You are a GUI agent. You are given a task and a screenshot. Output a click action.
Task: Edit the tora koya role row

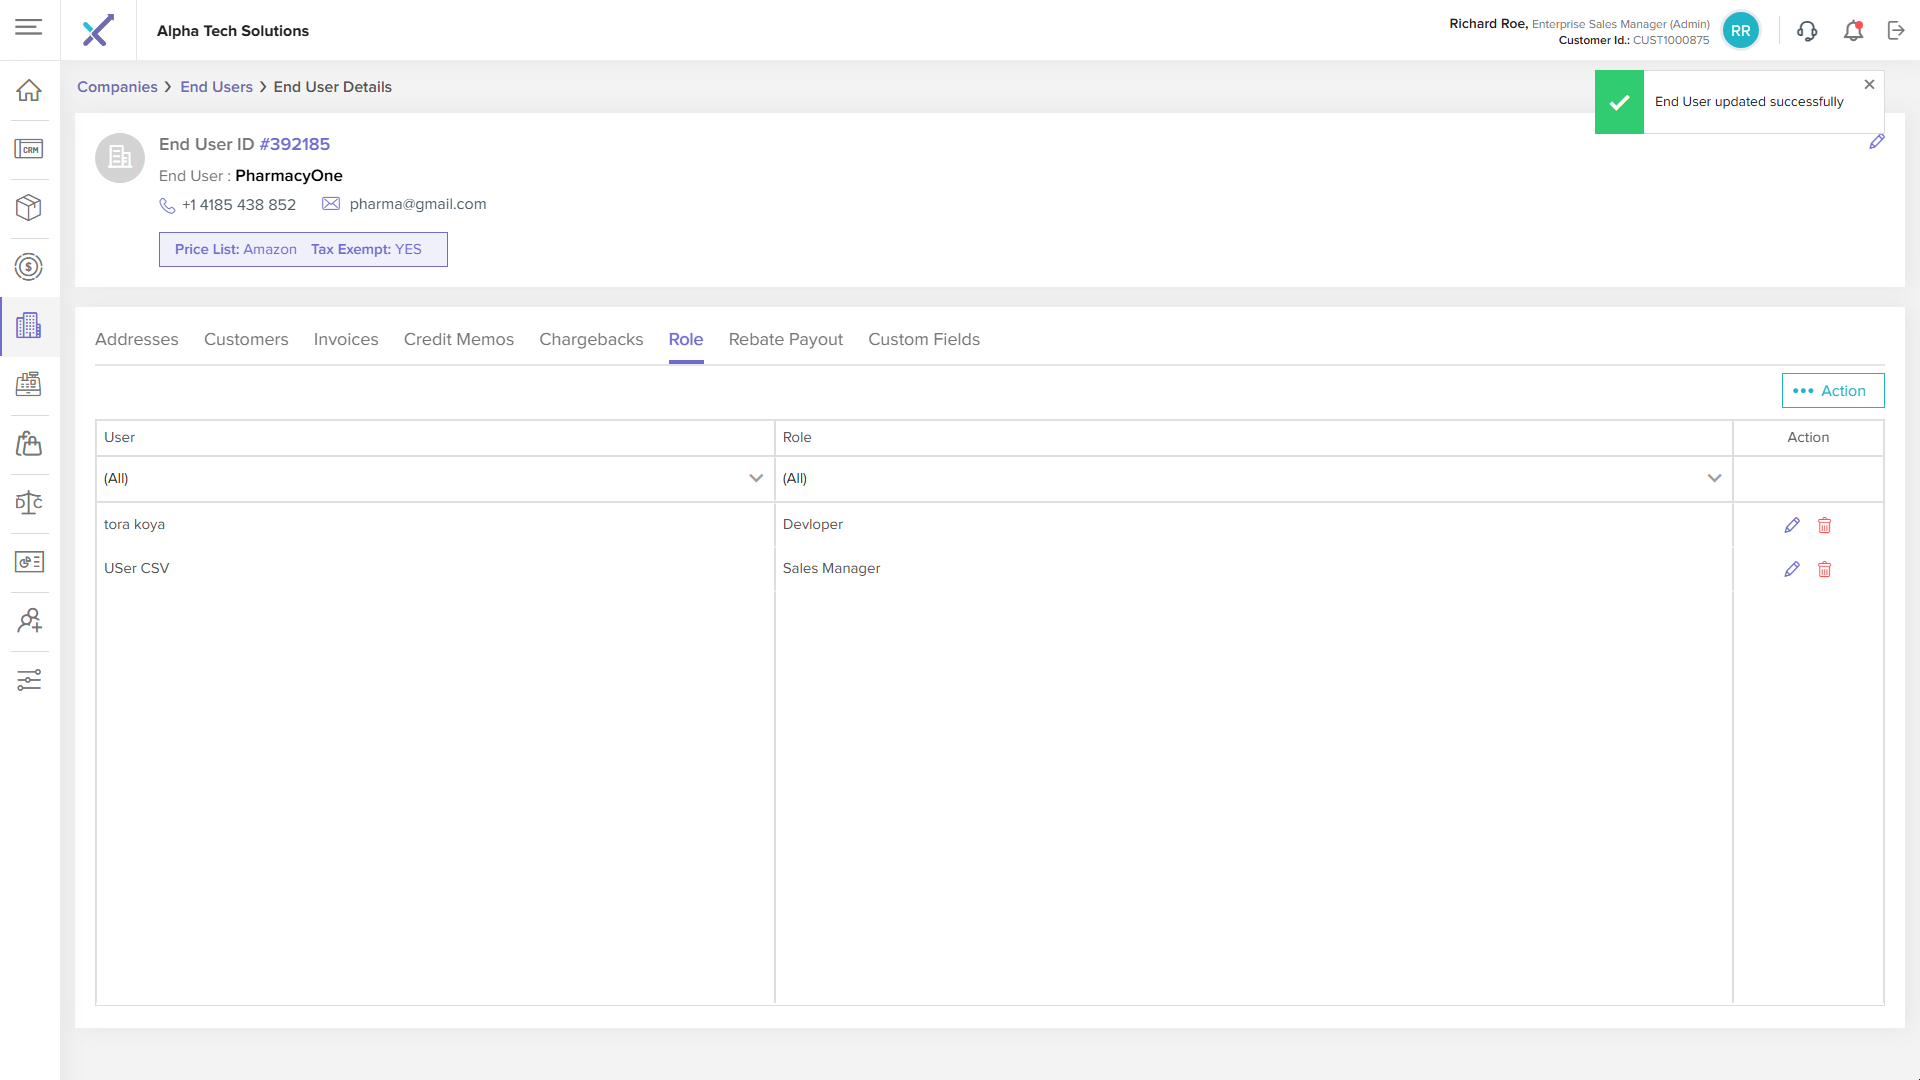1792,525
